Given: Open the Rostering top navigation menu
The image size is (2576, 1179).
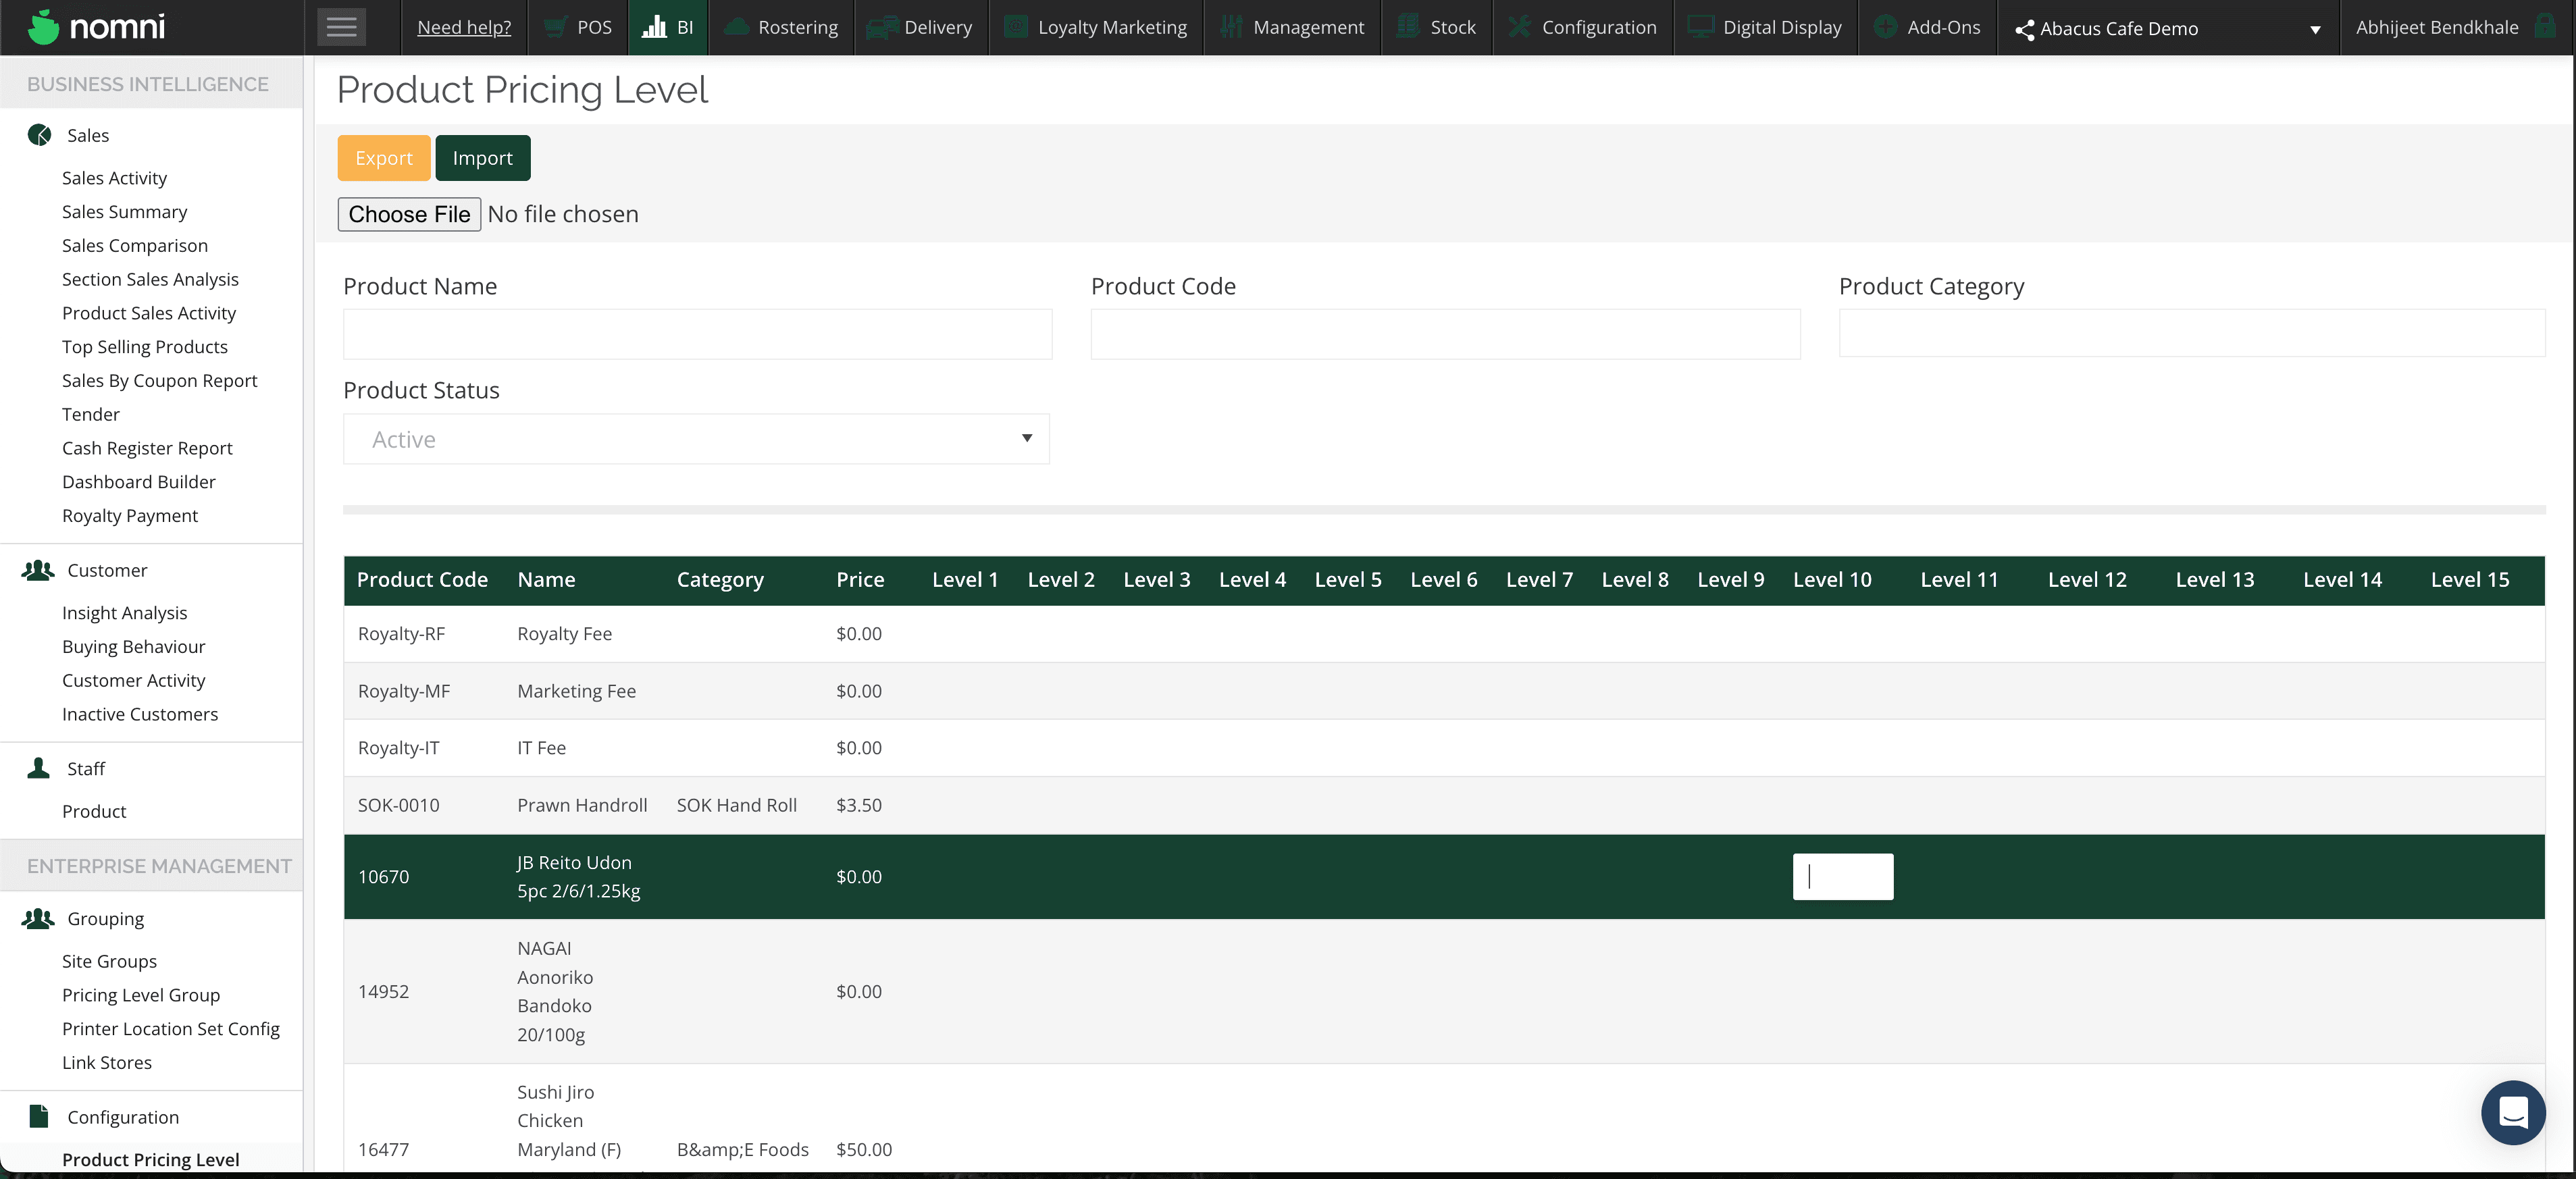Looking at the screenshot, I should click(x=781, y=27).
